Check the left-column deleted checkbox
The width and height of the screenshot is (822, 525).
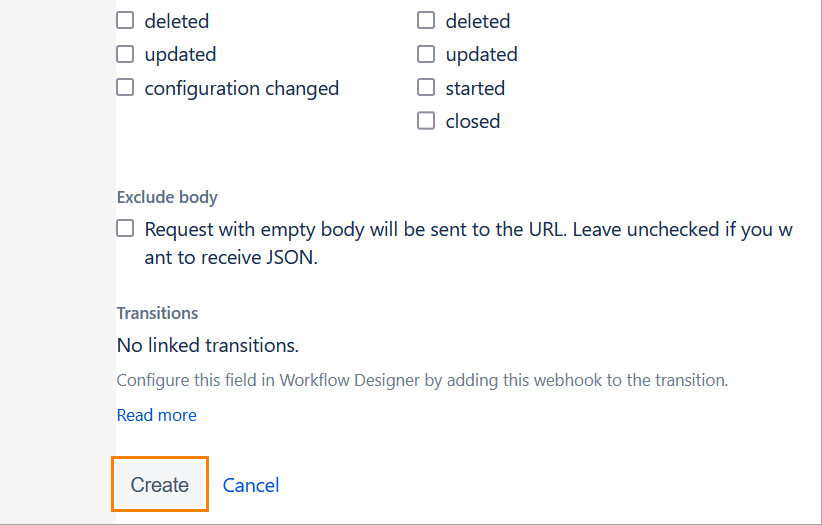(x=125, y=20)
